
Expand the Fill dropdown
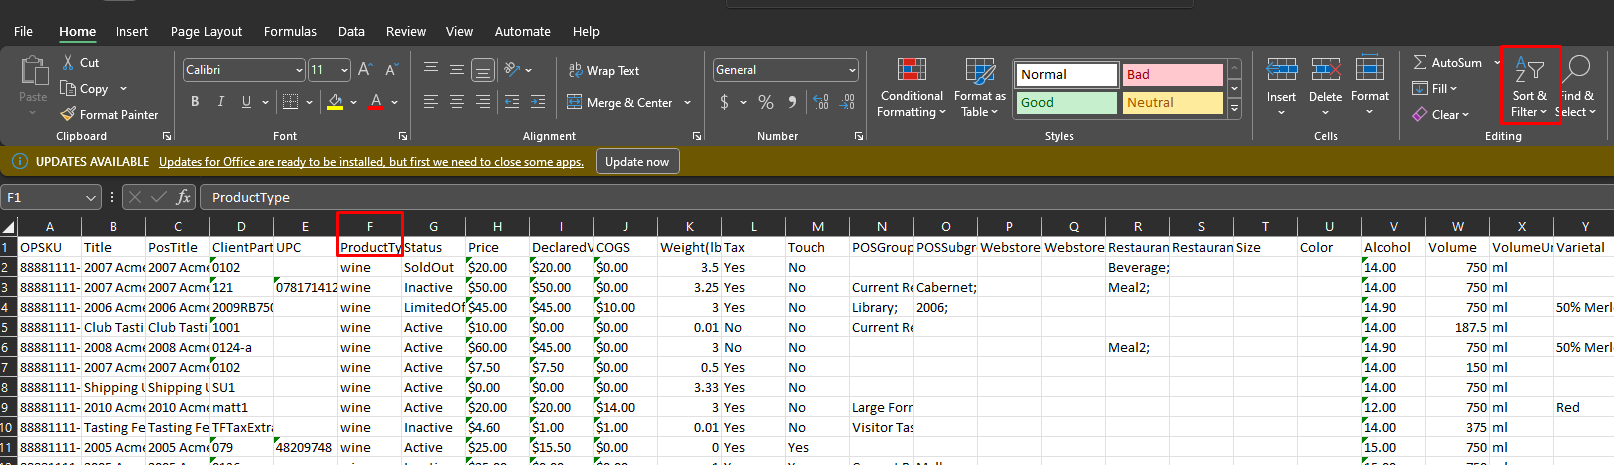1453,88
